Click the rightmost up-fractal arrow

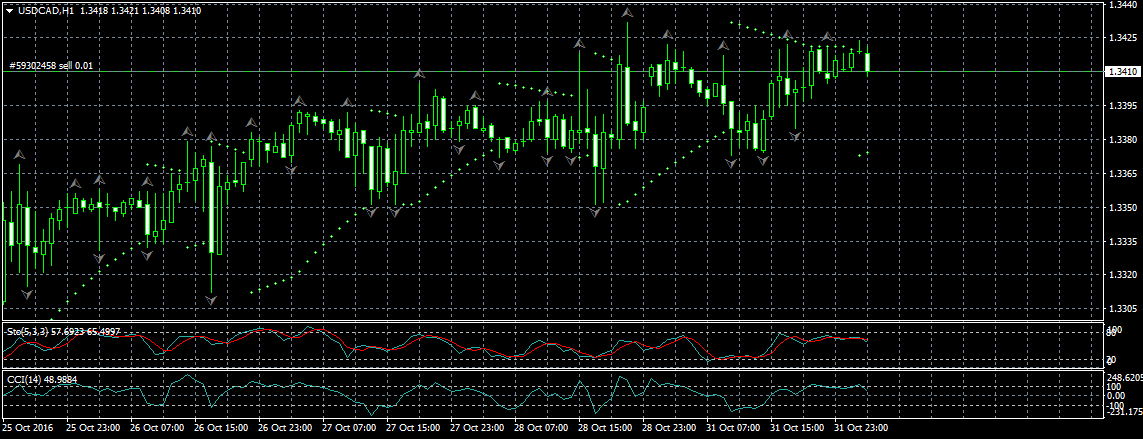coord(827,37)
